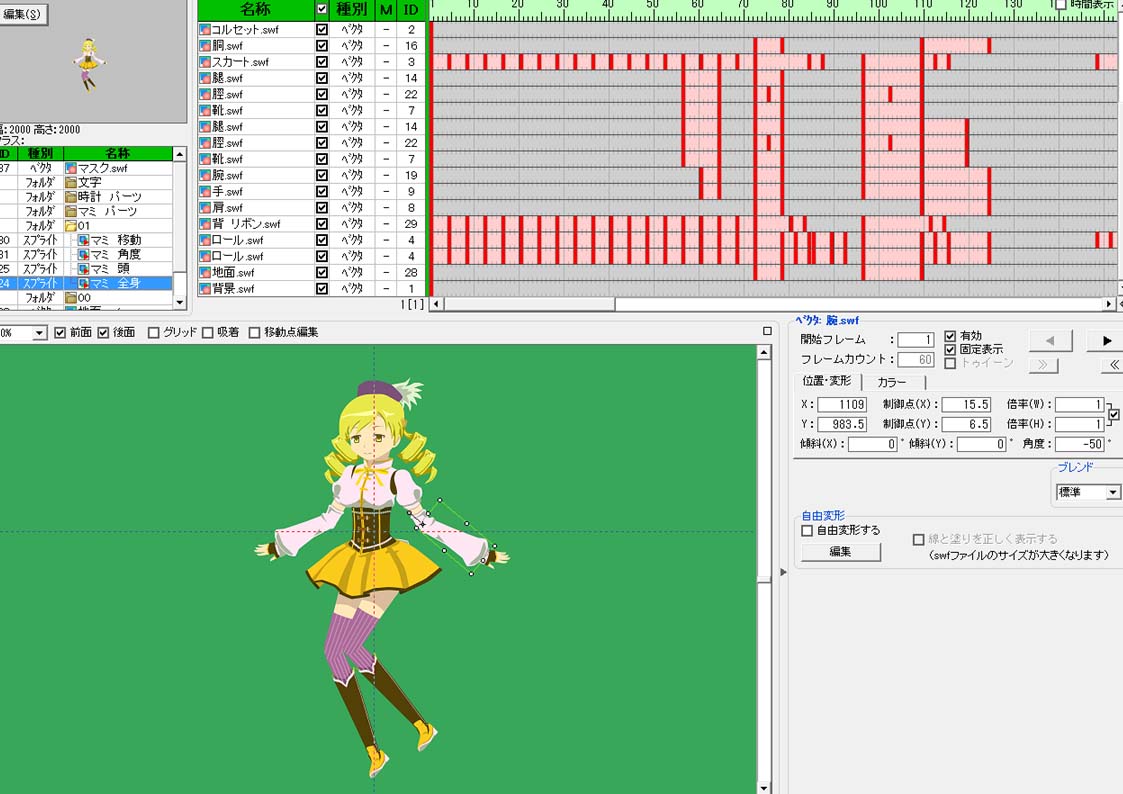Click the timeline scroll right arrow
Screen dimensions: 1123x794
click(1109, 304)
